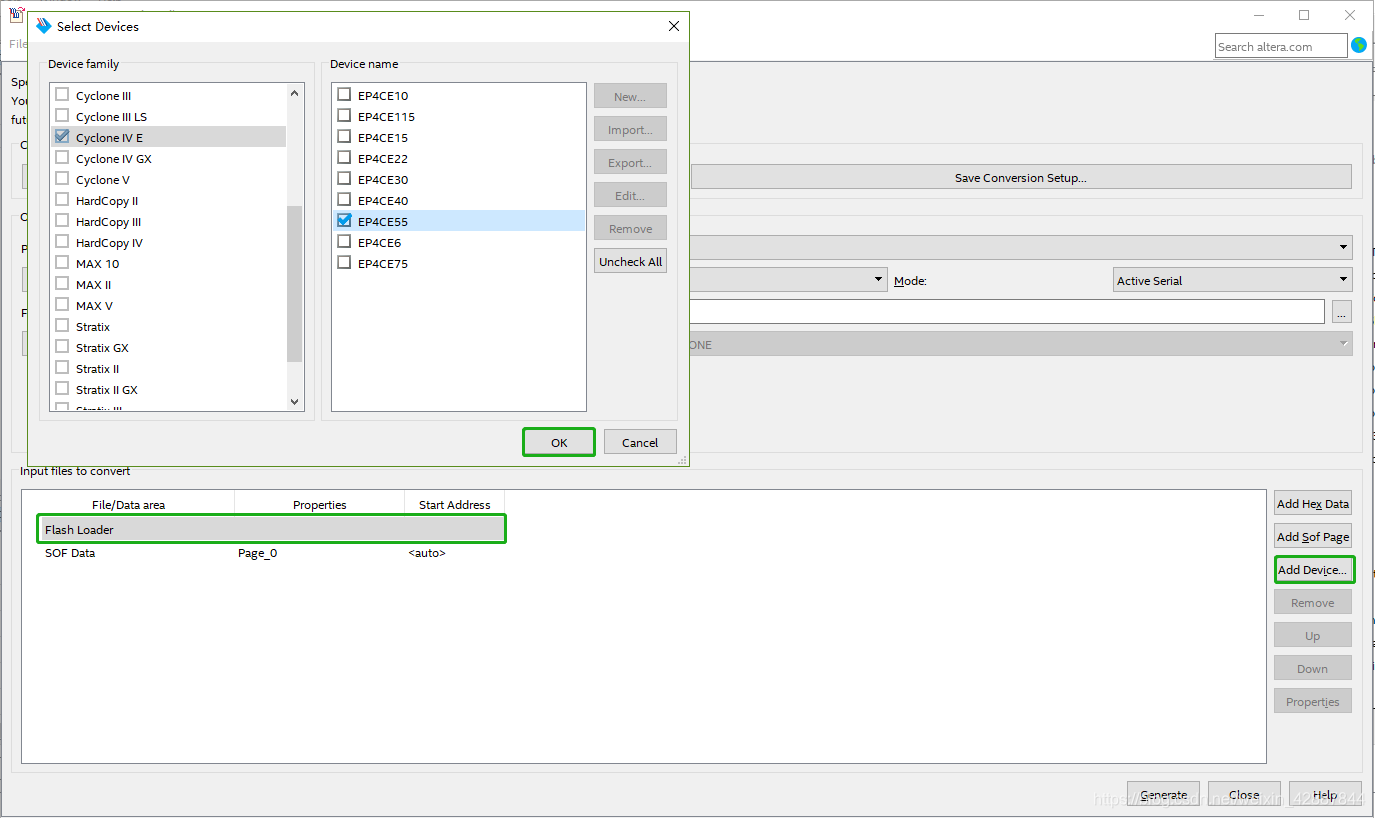Check the EP4CE75 device
Screen dimensions: 1375x818
coord(344,263)
